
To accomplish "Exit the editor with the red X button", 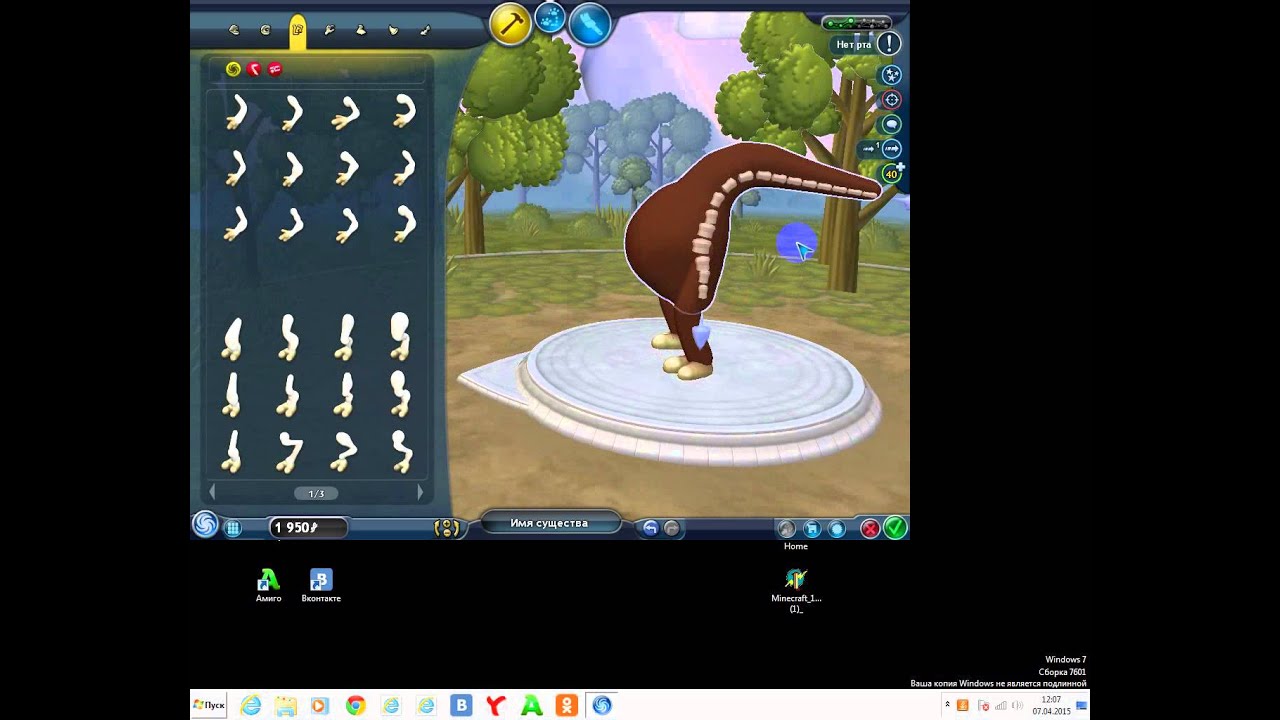I will coord(870,528).
